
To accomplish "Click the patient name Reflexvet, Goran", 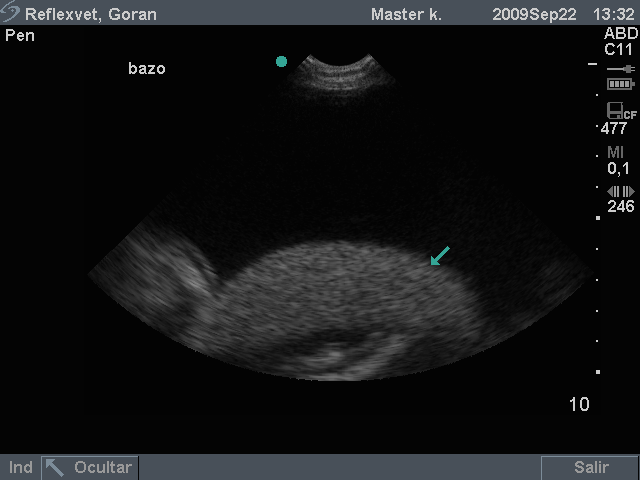I will point(91,14).
